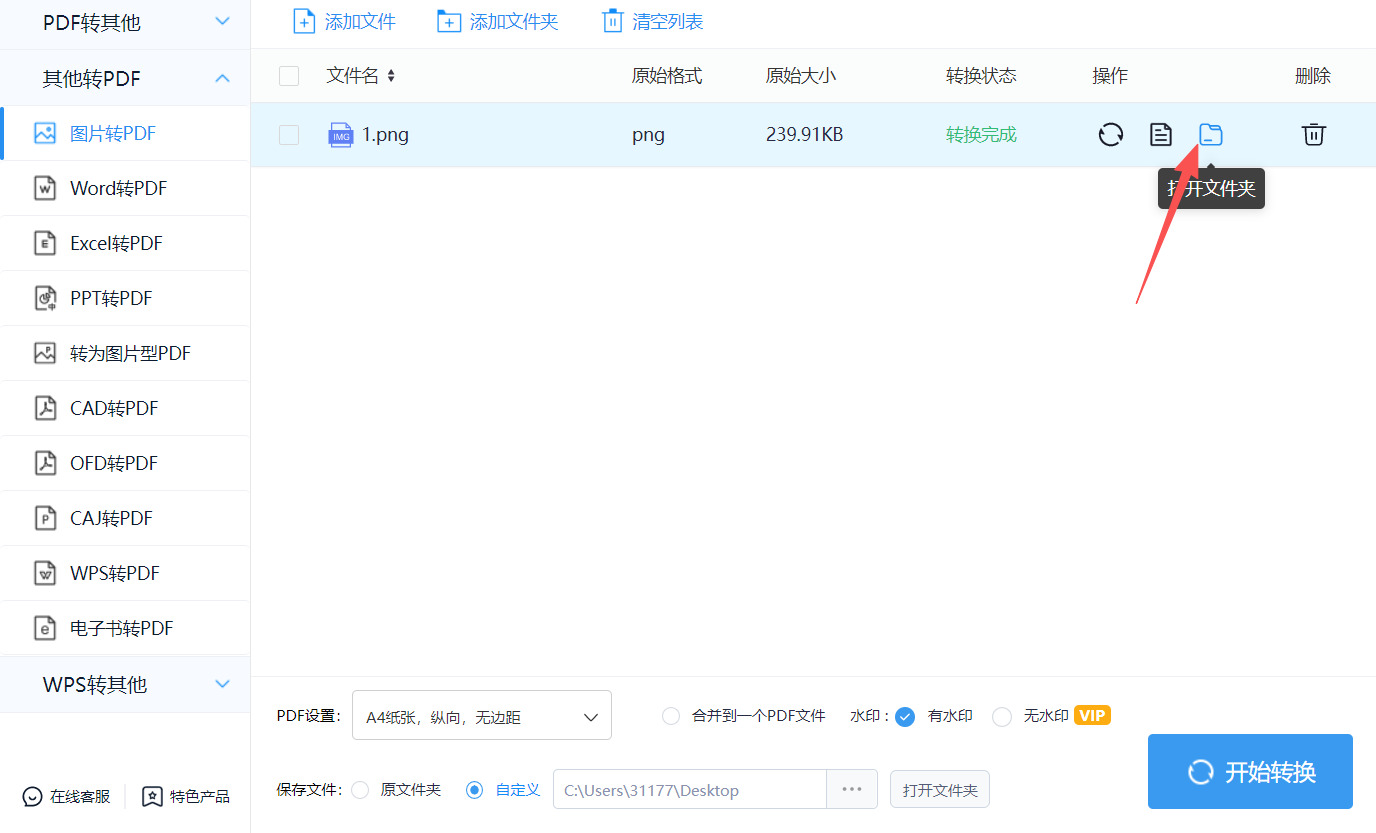The image size is (1376, 833).
Task: Click the 清空列表 clear list icon
Action: 612,20
